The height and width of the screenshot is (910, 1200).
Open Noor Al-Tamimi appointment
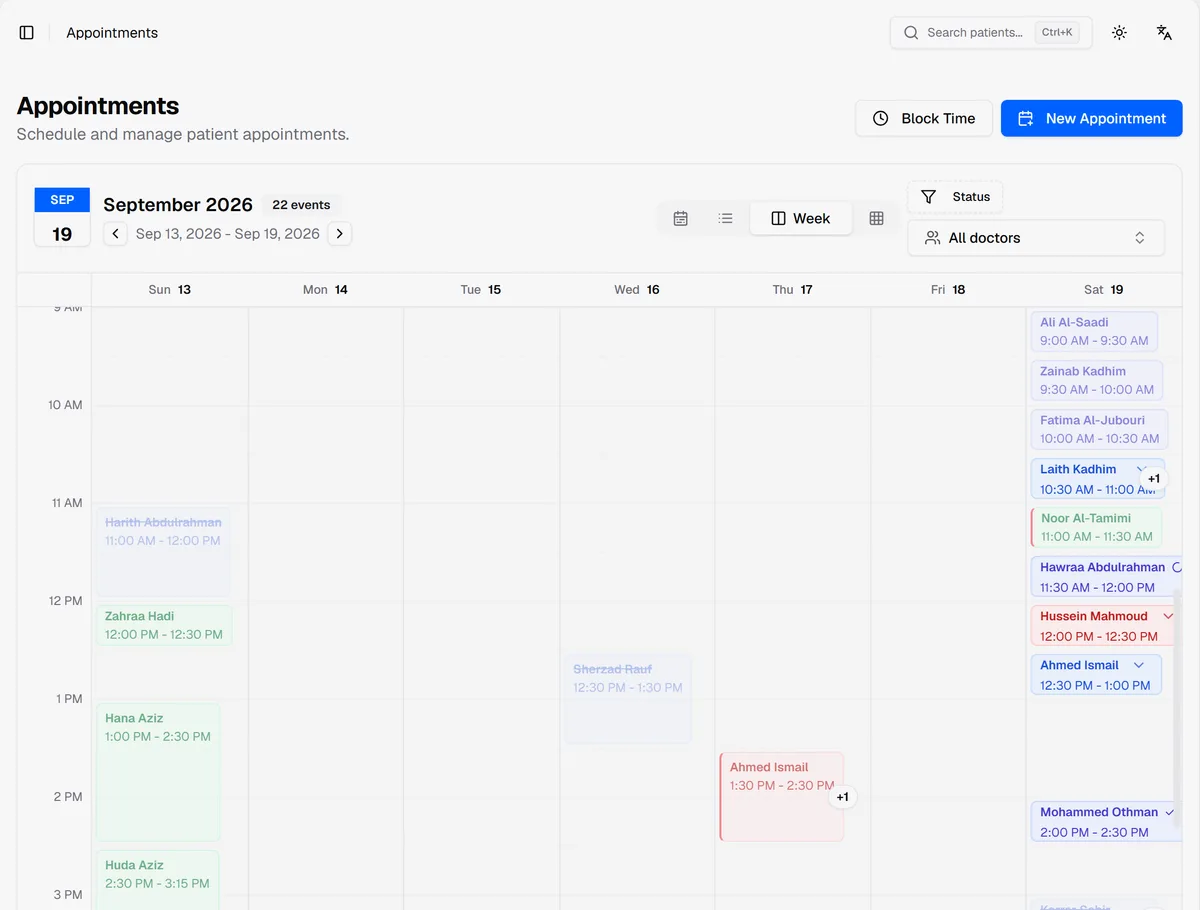(1096, 528)
